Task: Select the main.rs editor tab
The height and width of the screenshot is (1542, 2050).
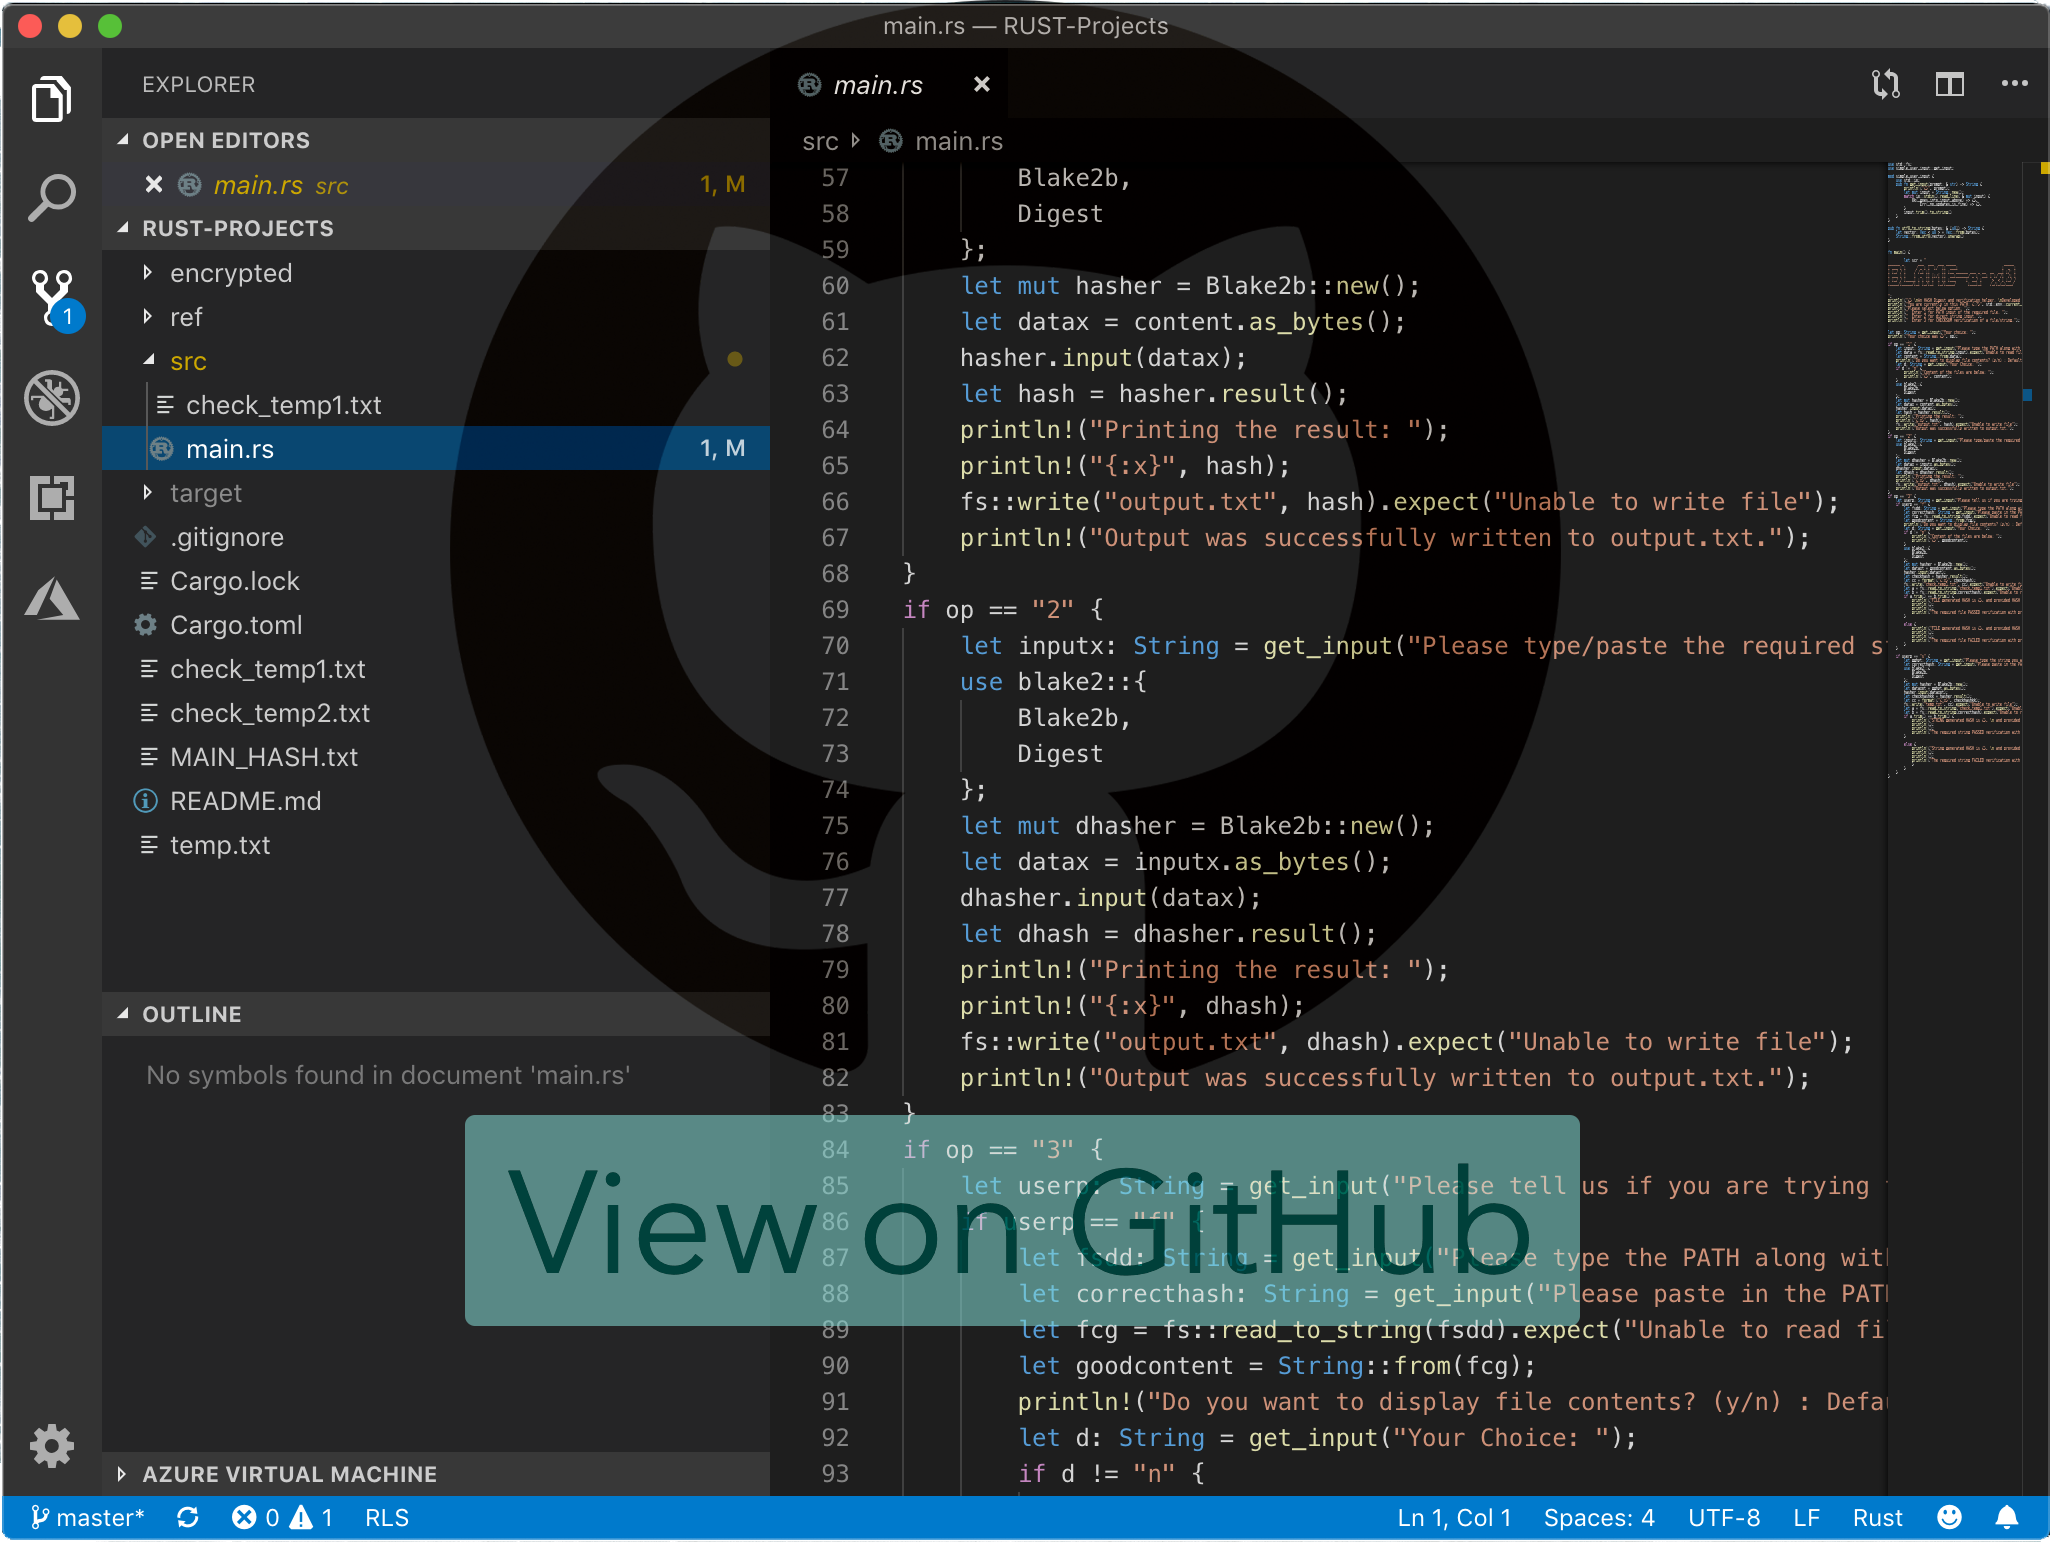Action: pos(878,85)
